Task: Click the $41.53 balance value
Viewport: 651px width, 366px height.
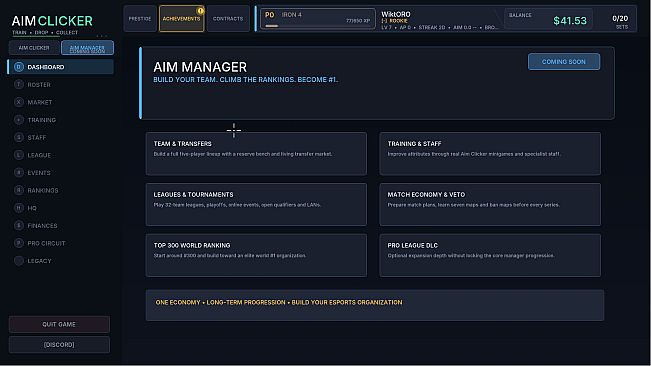Action: pos(570,21)
